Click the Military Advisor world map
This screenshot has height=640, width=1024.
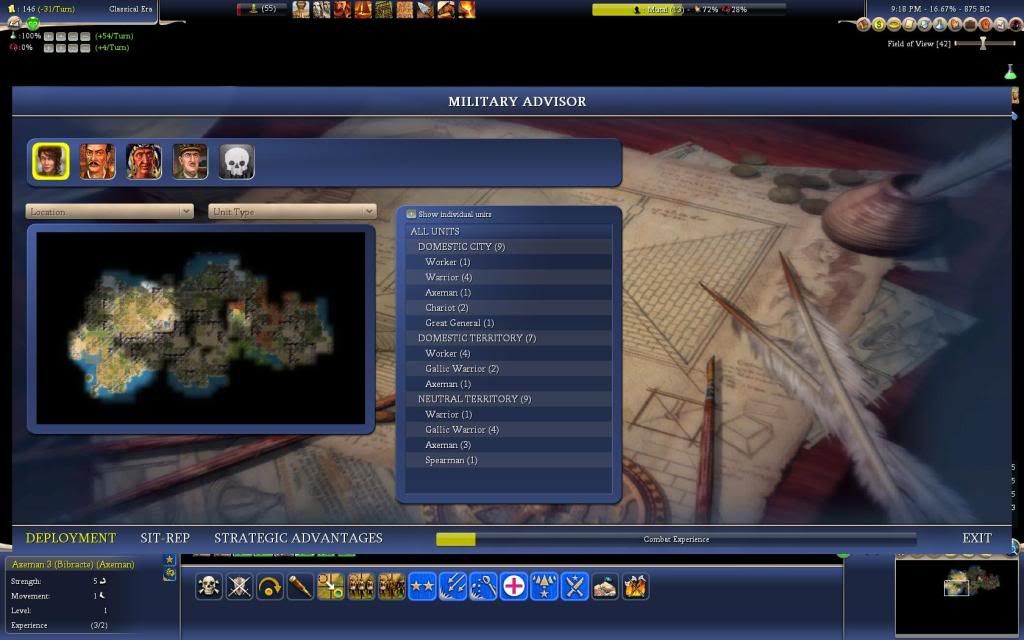200,328
